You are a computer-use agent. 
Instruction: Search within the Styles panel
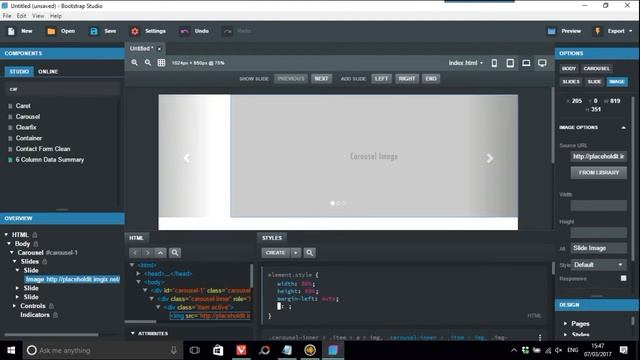tap(310, 253)
